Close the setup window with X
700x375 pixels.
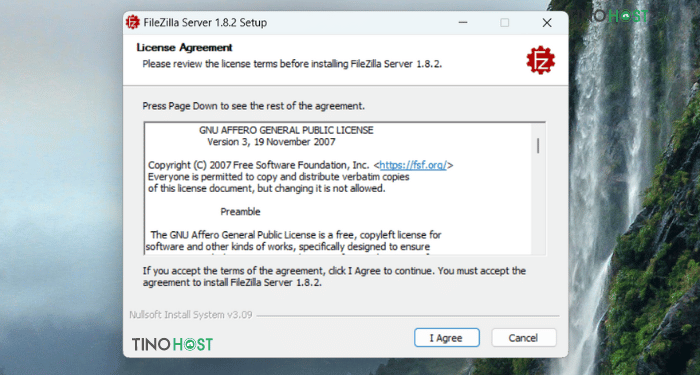coord(547,22)
